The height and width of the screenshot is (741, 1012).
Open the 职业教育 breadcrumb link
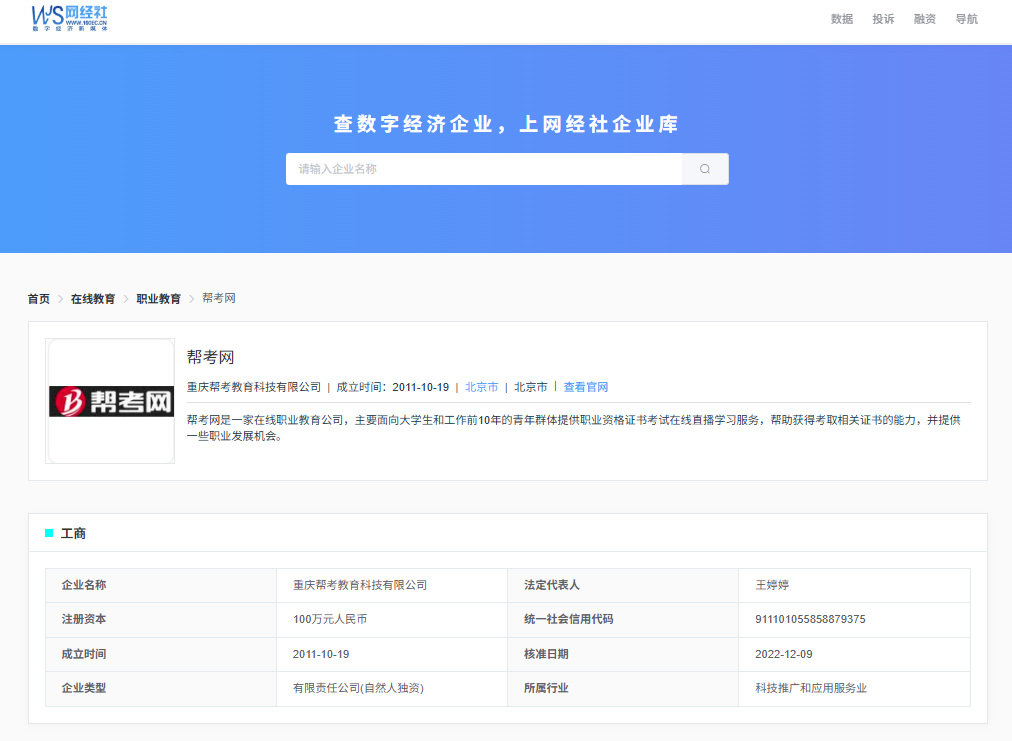tap(159, 299)
